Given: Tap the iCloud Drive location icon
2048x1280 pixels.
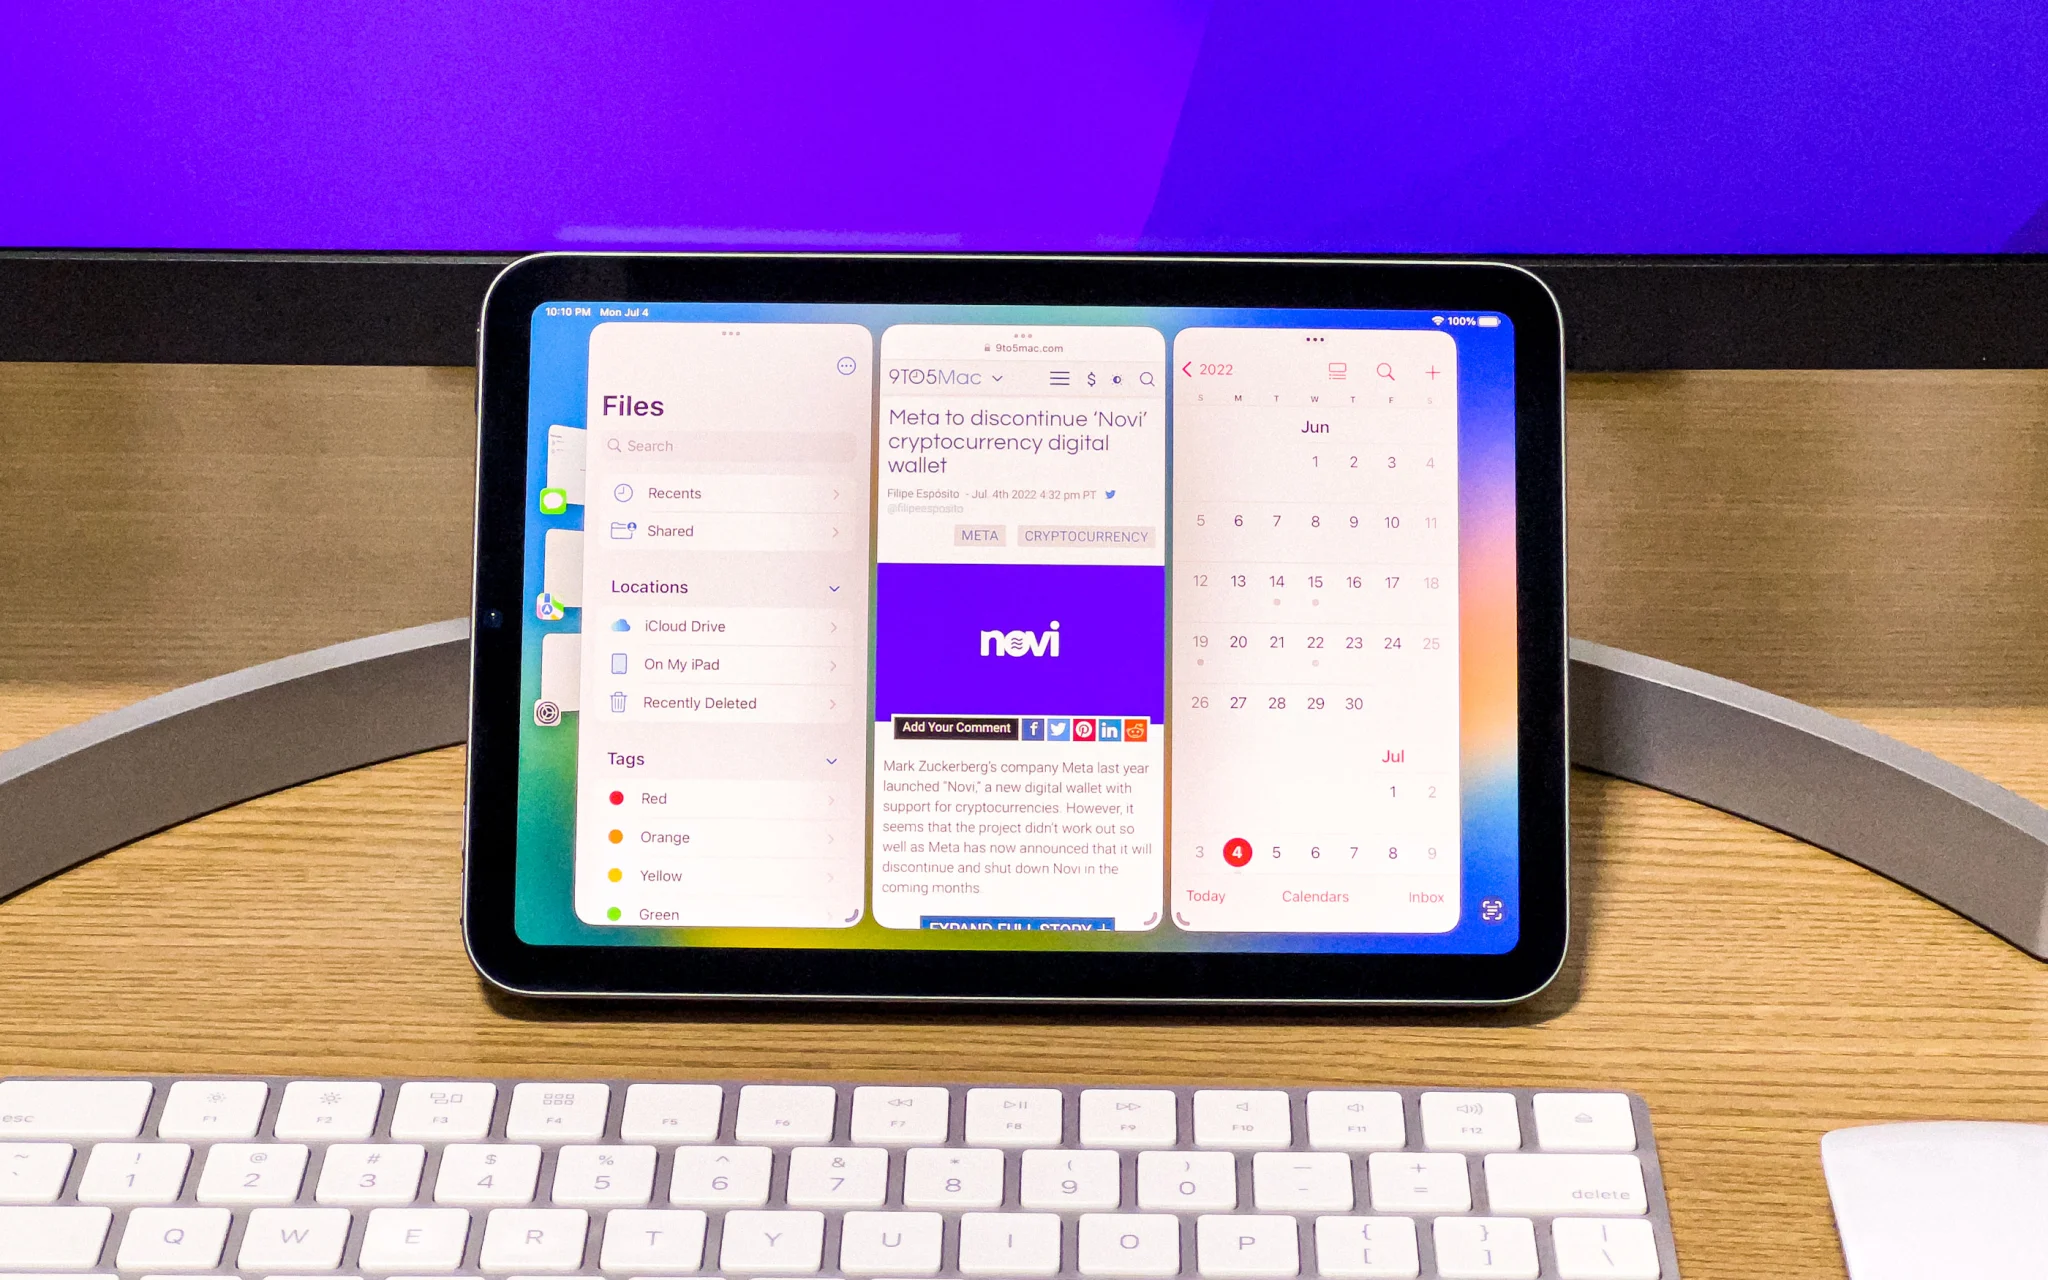Looking at the screenshot, I should point(621,624).
